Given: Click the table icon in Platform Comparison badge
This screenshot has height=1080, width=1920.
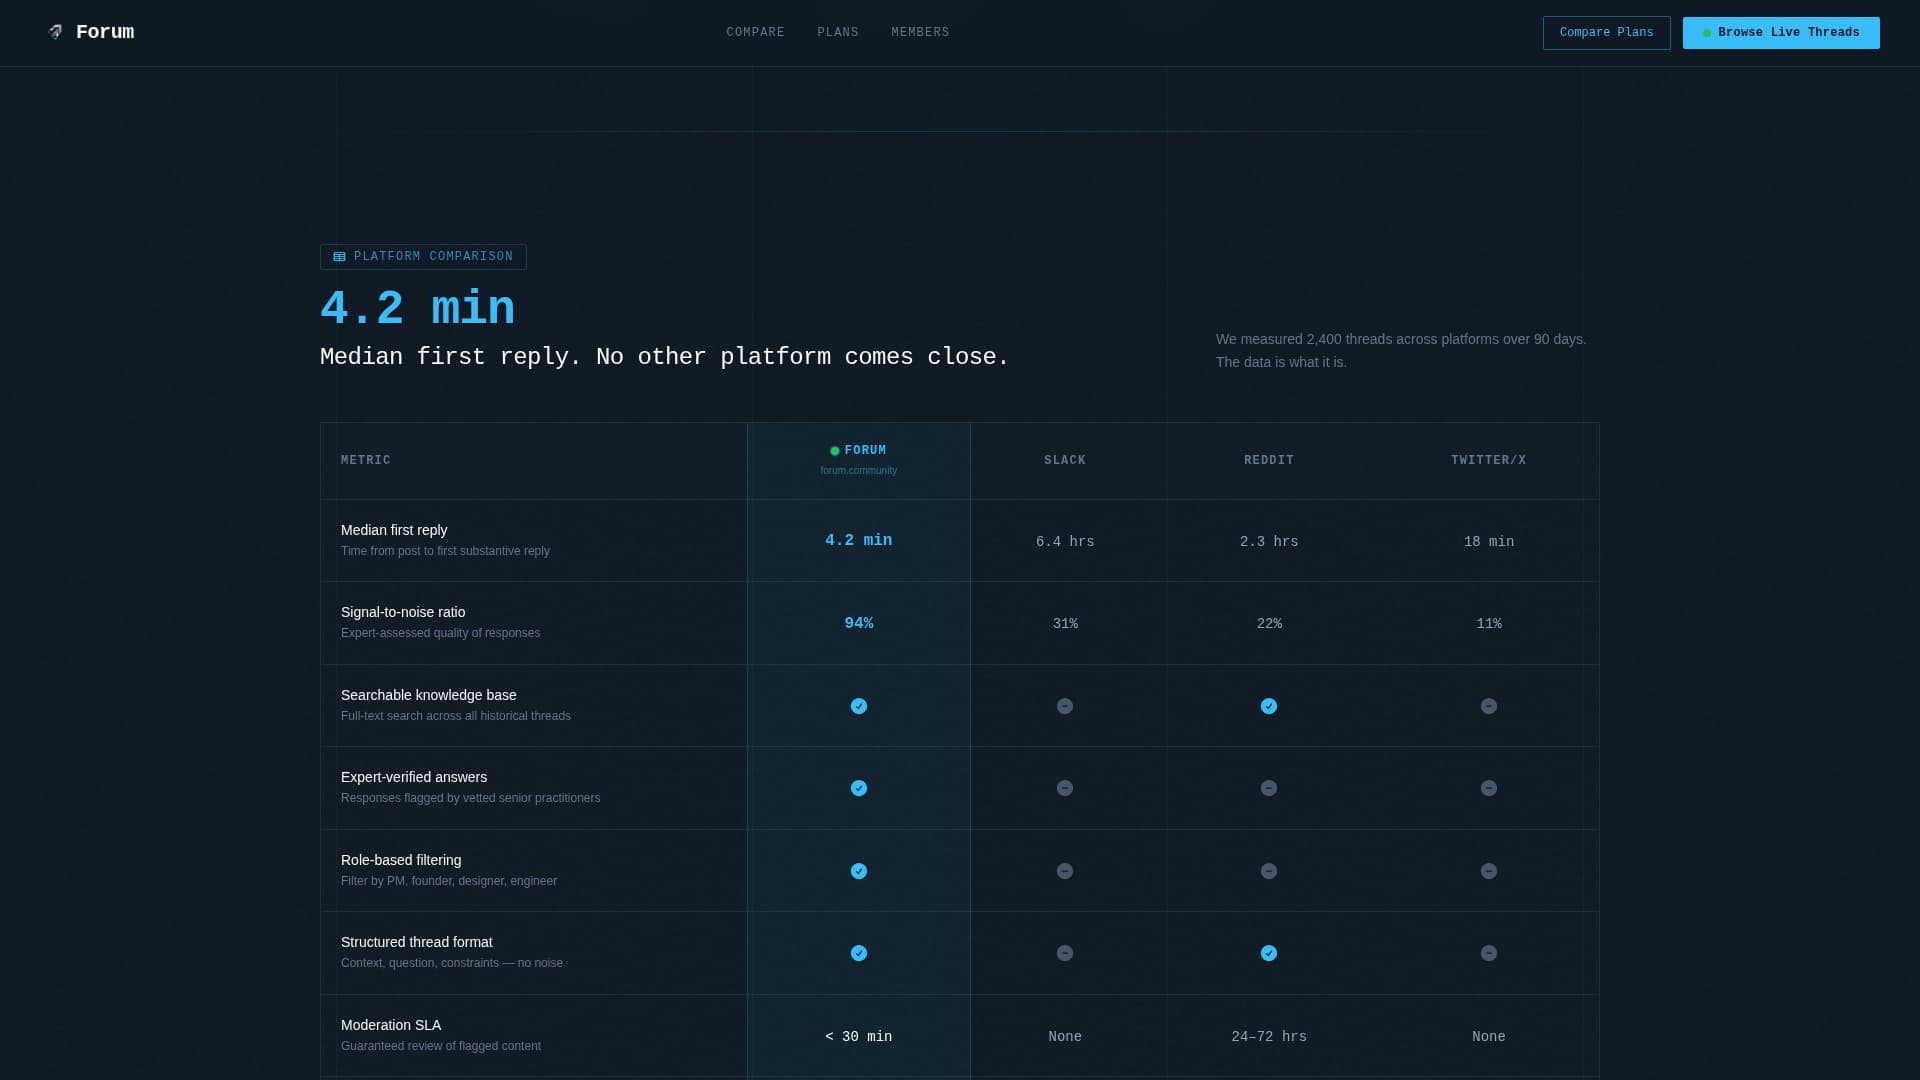Looking at the screenshot, I should [x=339, y=257].
